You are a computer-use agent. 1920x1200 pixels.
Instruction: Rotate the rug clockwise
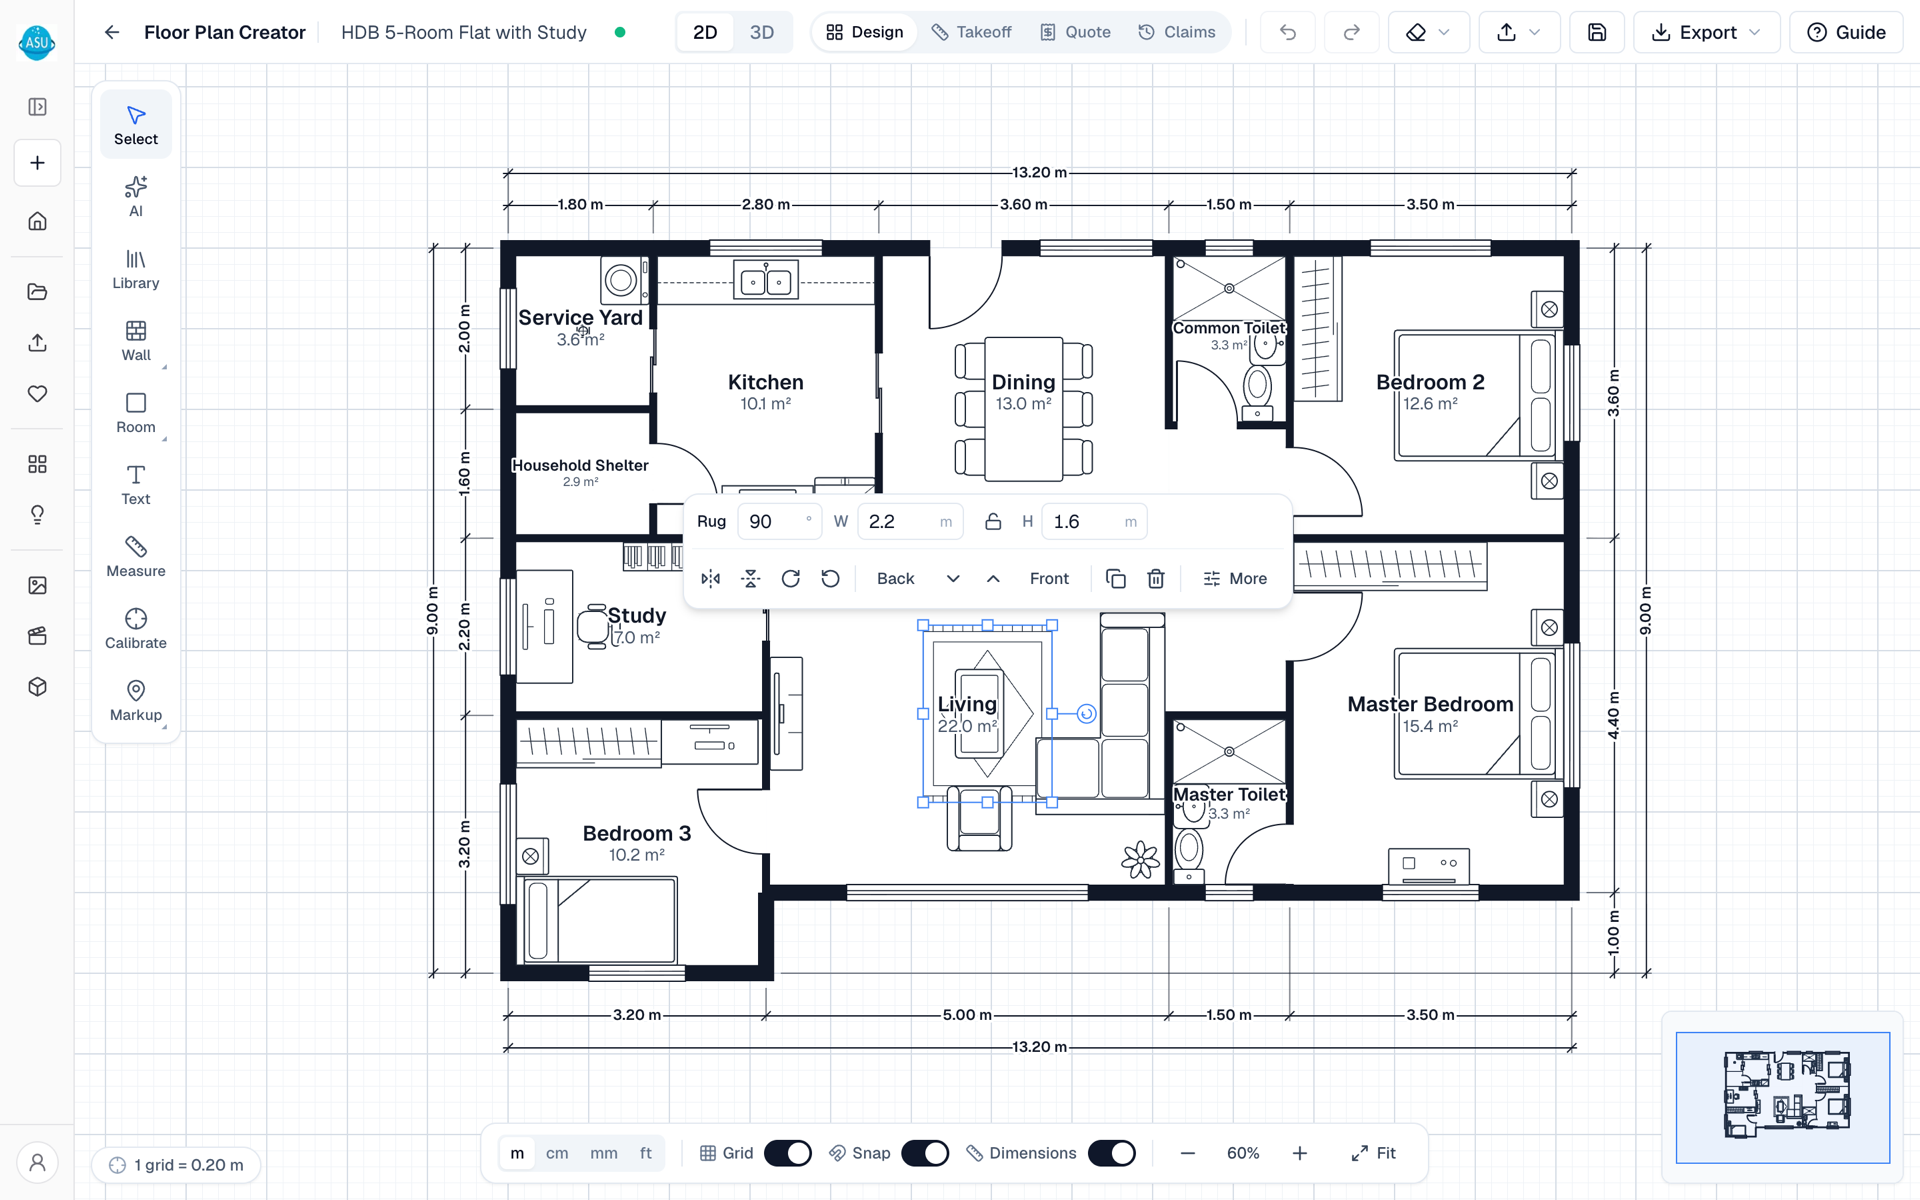[x=791, y=579]
